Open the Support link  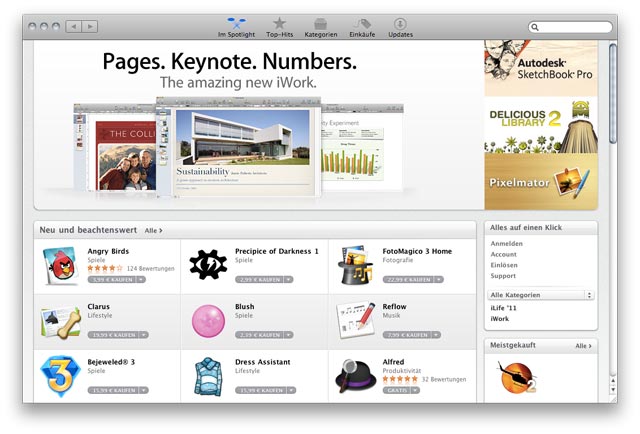click(x=503, y=276)
